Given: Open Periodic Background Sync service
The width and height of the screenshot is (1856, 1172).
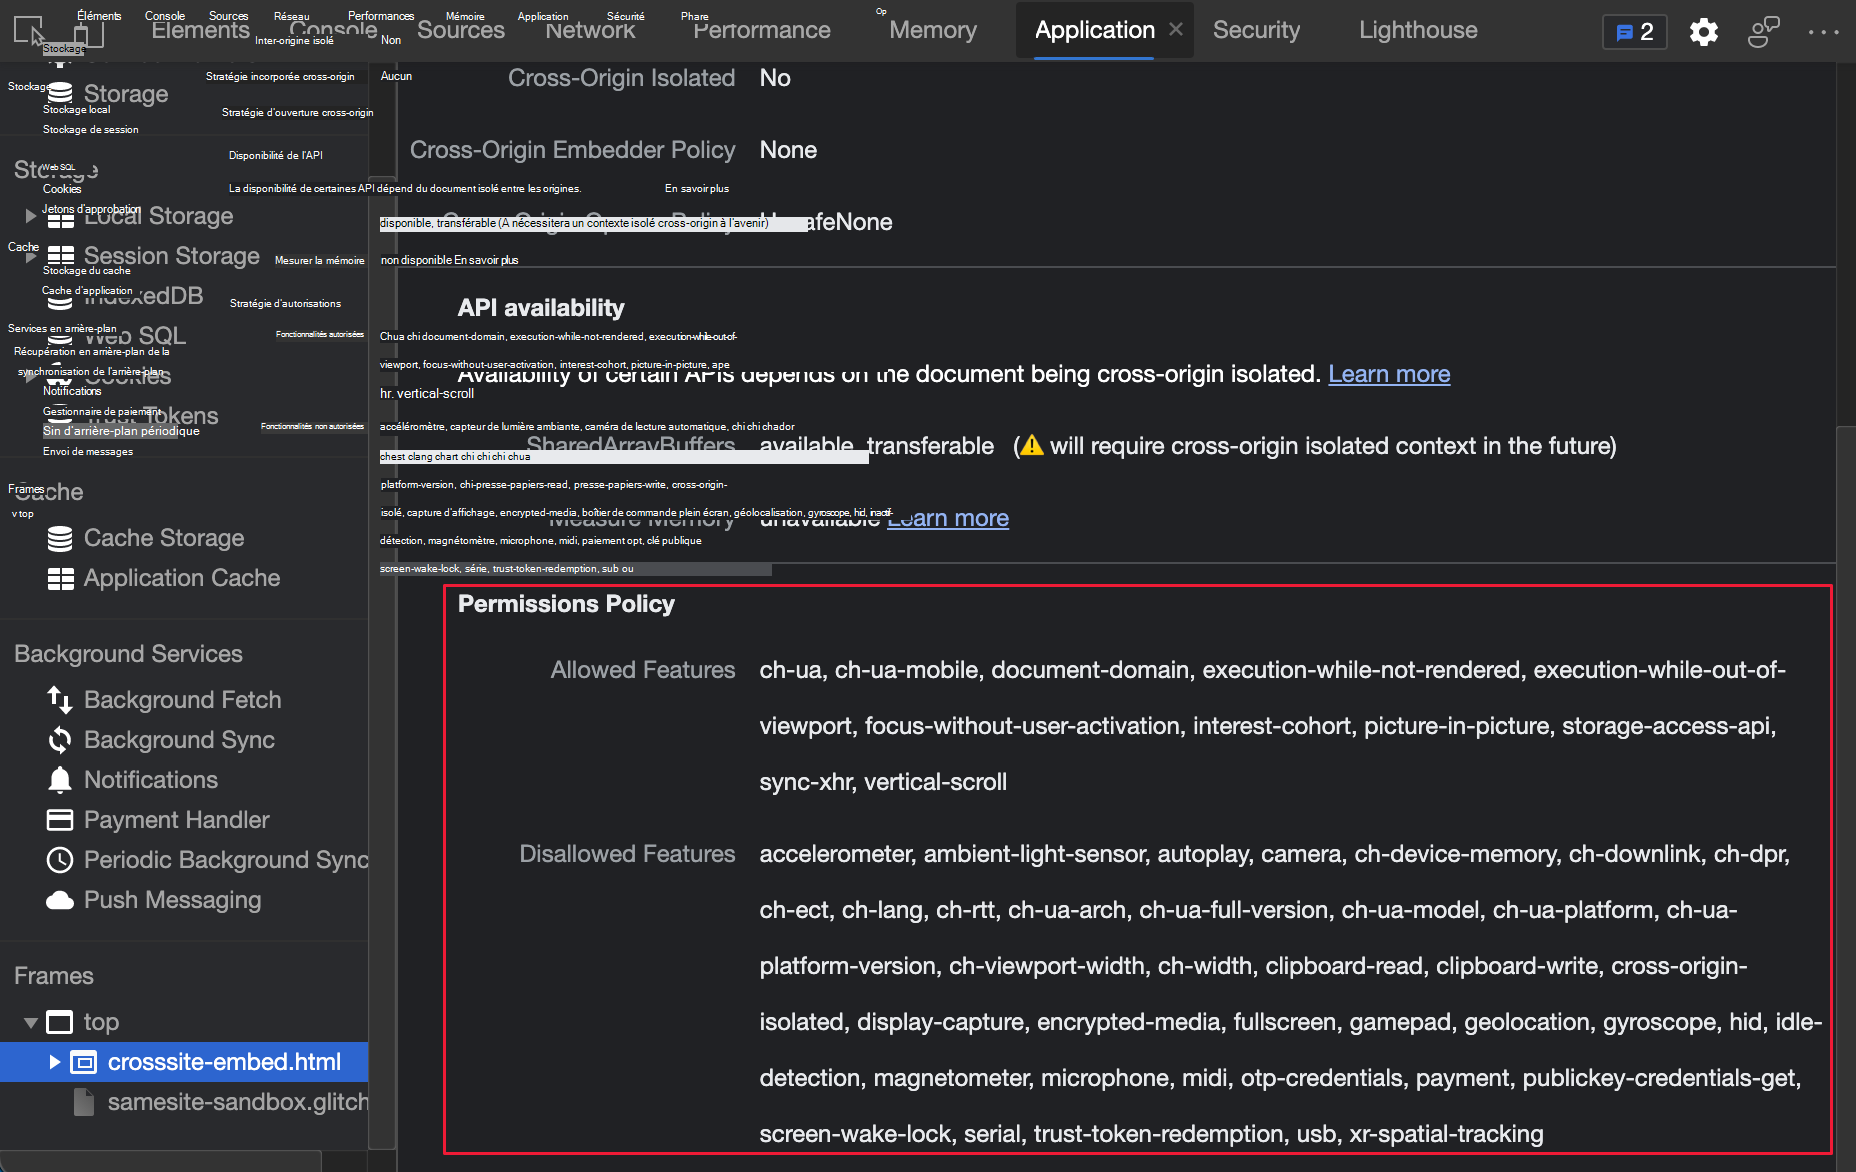Looking at the screenshot, I should click(x=226, y=860).
